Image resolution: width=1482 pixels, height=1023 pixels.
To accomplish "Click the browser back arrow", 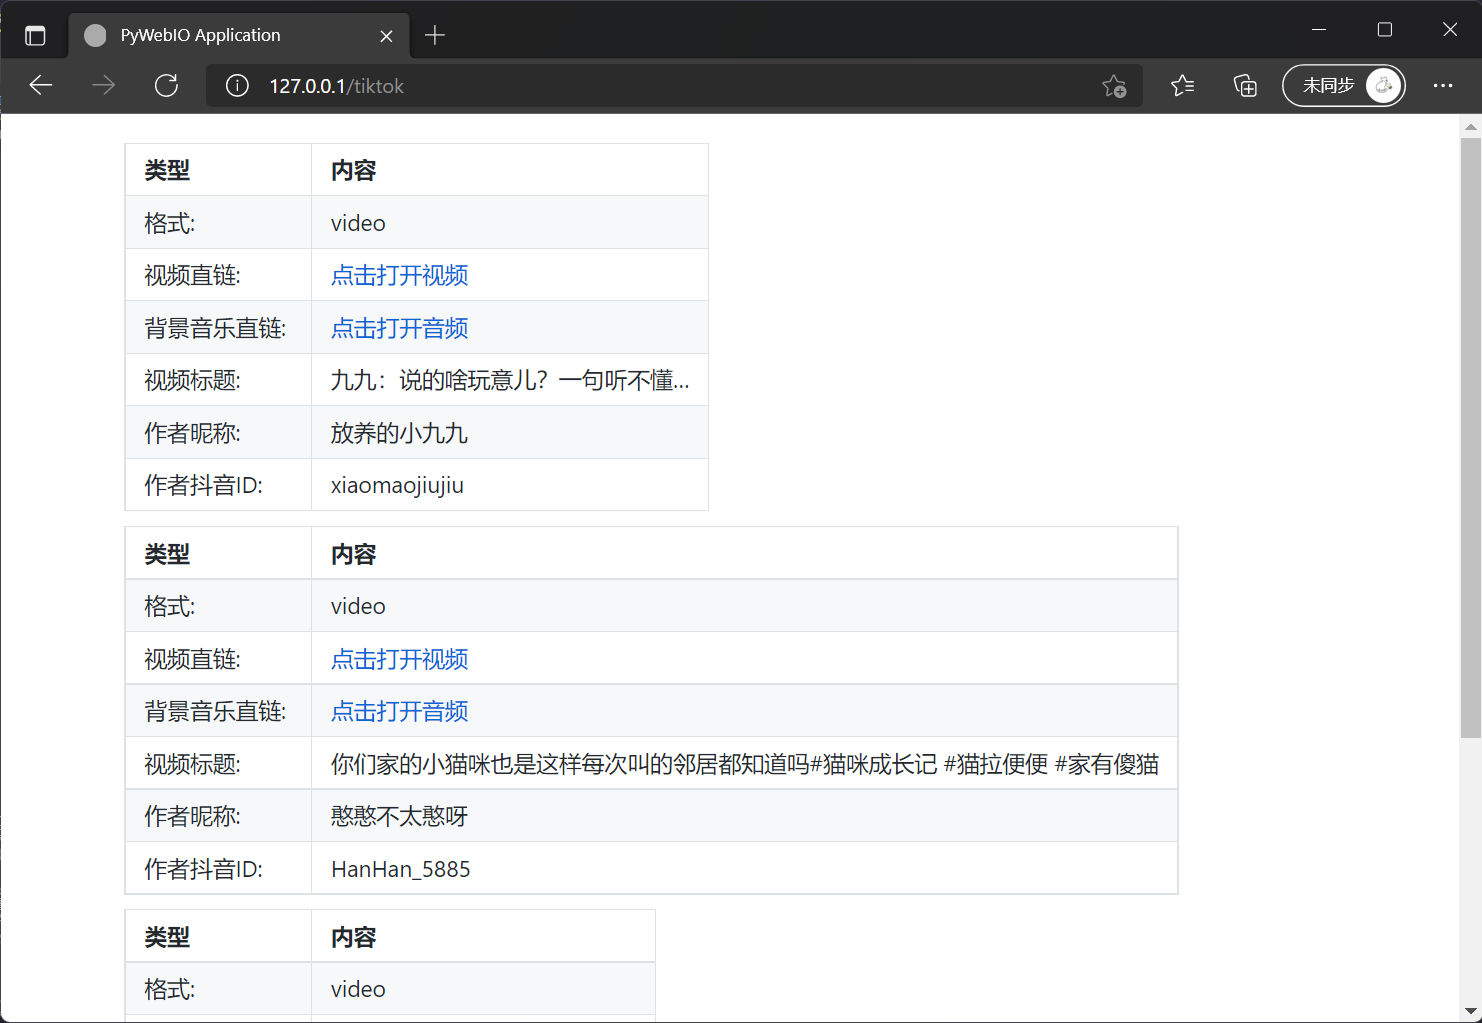I will (41, 86).
